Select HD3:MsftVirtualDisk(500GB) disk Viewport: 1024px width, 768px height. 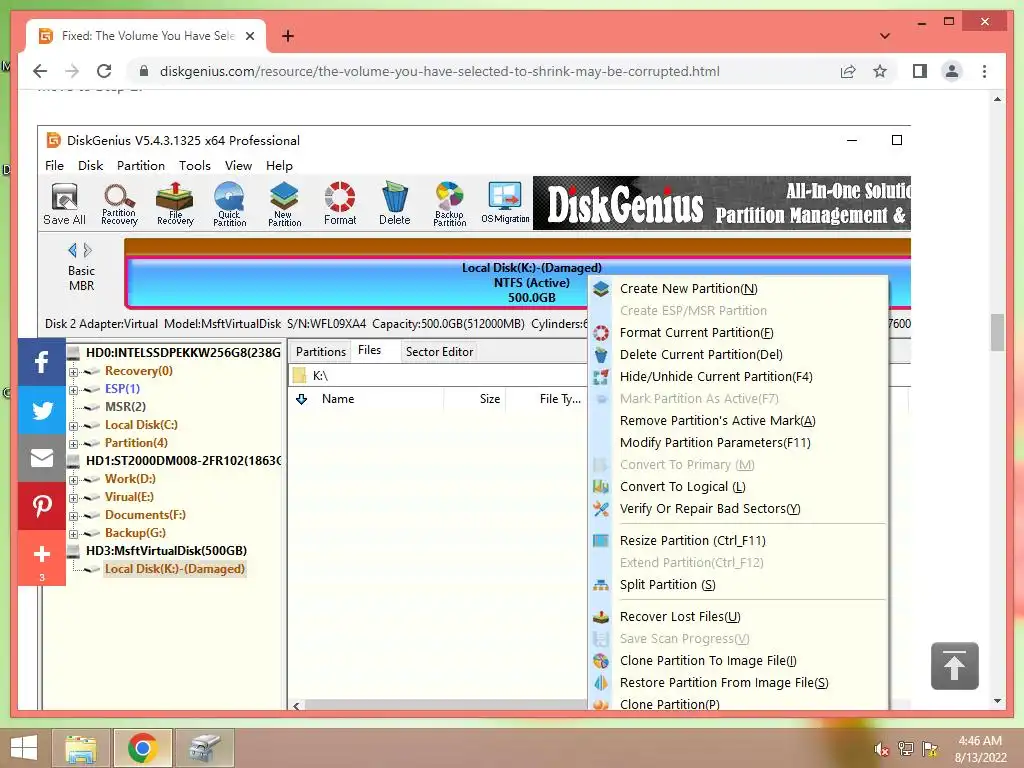(x=166, y=551)
